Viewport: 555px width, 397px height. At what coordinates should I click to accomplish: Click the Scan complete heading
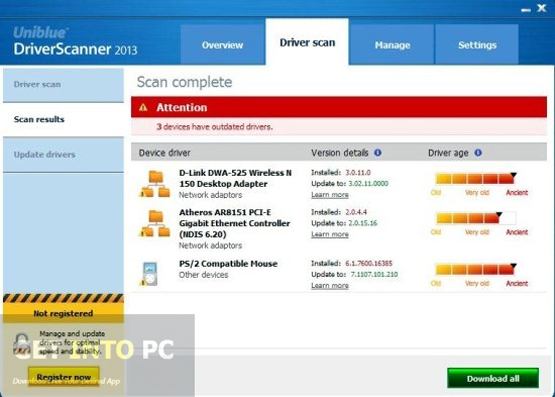tap(184, 82)
